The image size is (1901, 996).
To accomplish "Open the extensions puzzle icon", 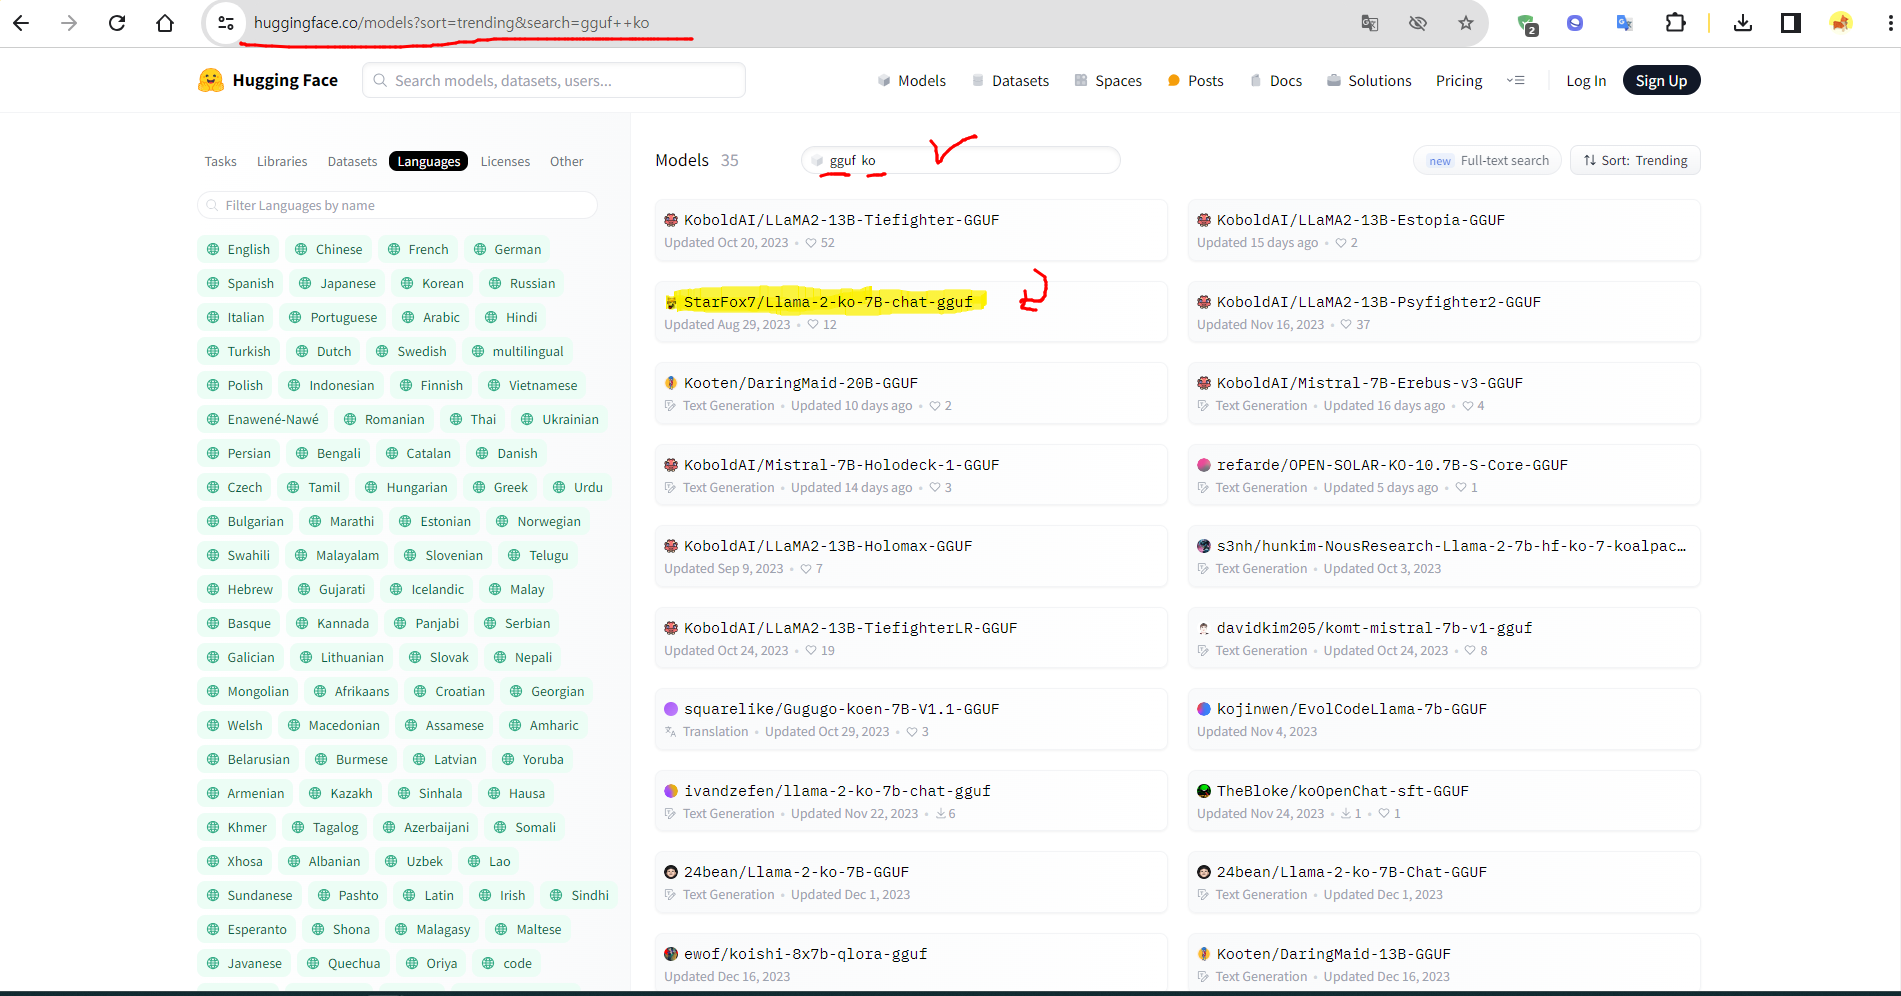I will click(x=1675, y=23).
